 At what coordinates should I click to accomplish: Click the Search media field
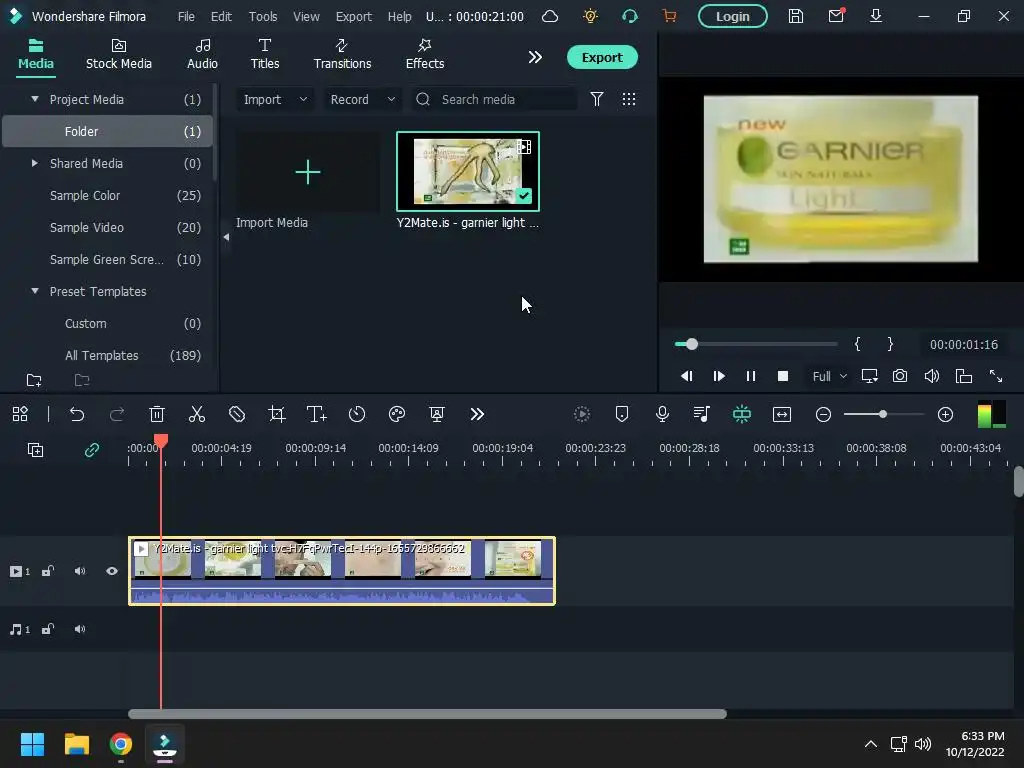point(493,99)
